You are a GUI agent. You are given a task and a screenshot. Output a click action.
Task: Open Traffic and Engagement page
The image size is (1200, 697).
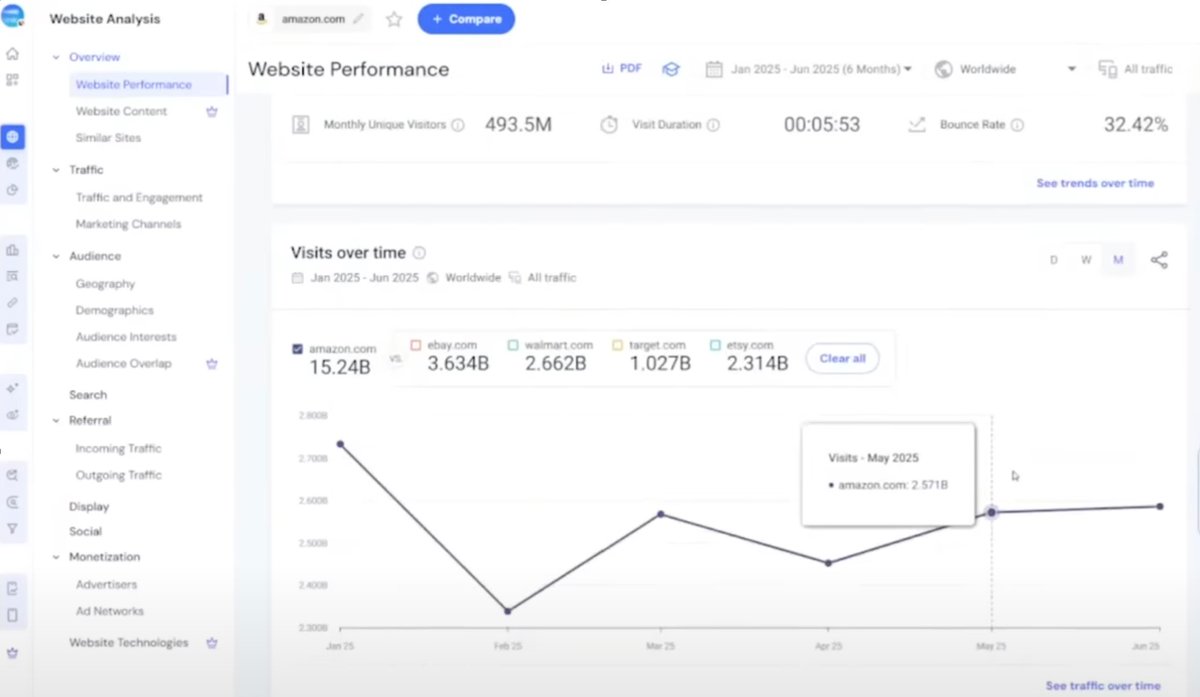139,198
